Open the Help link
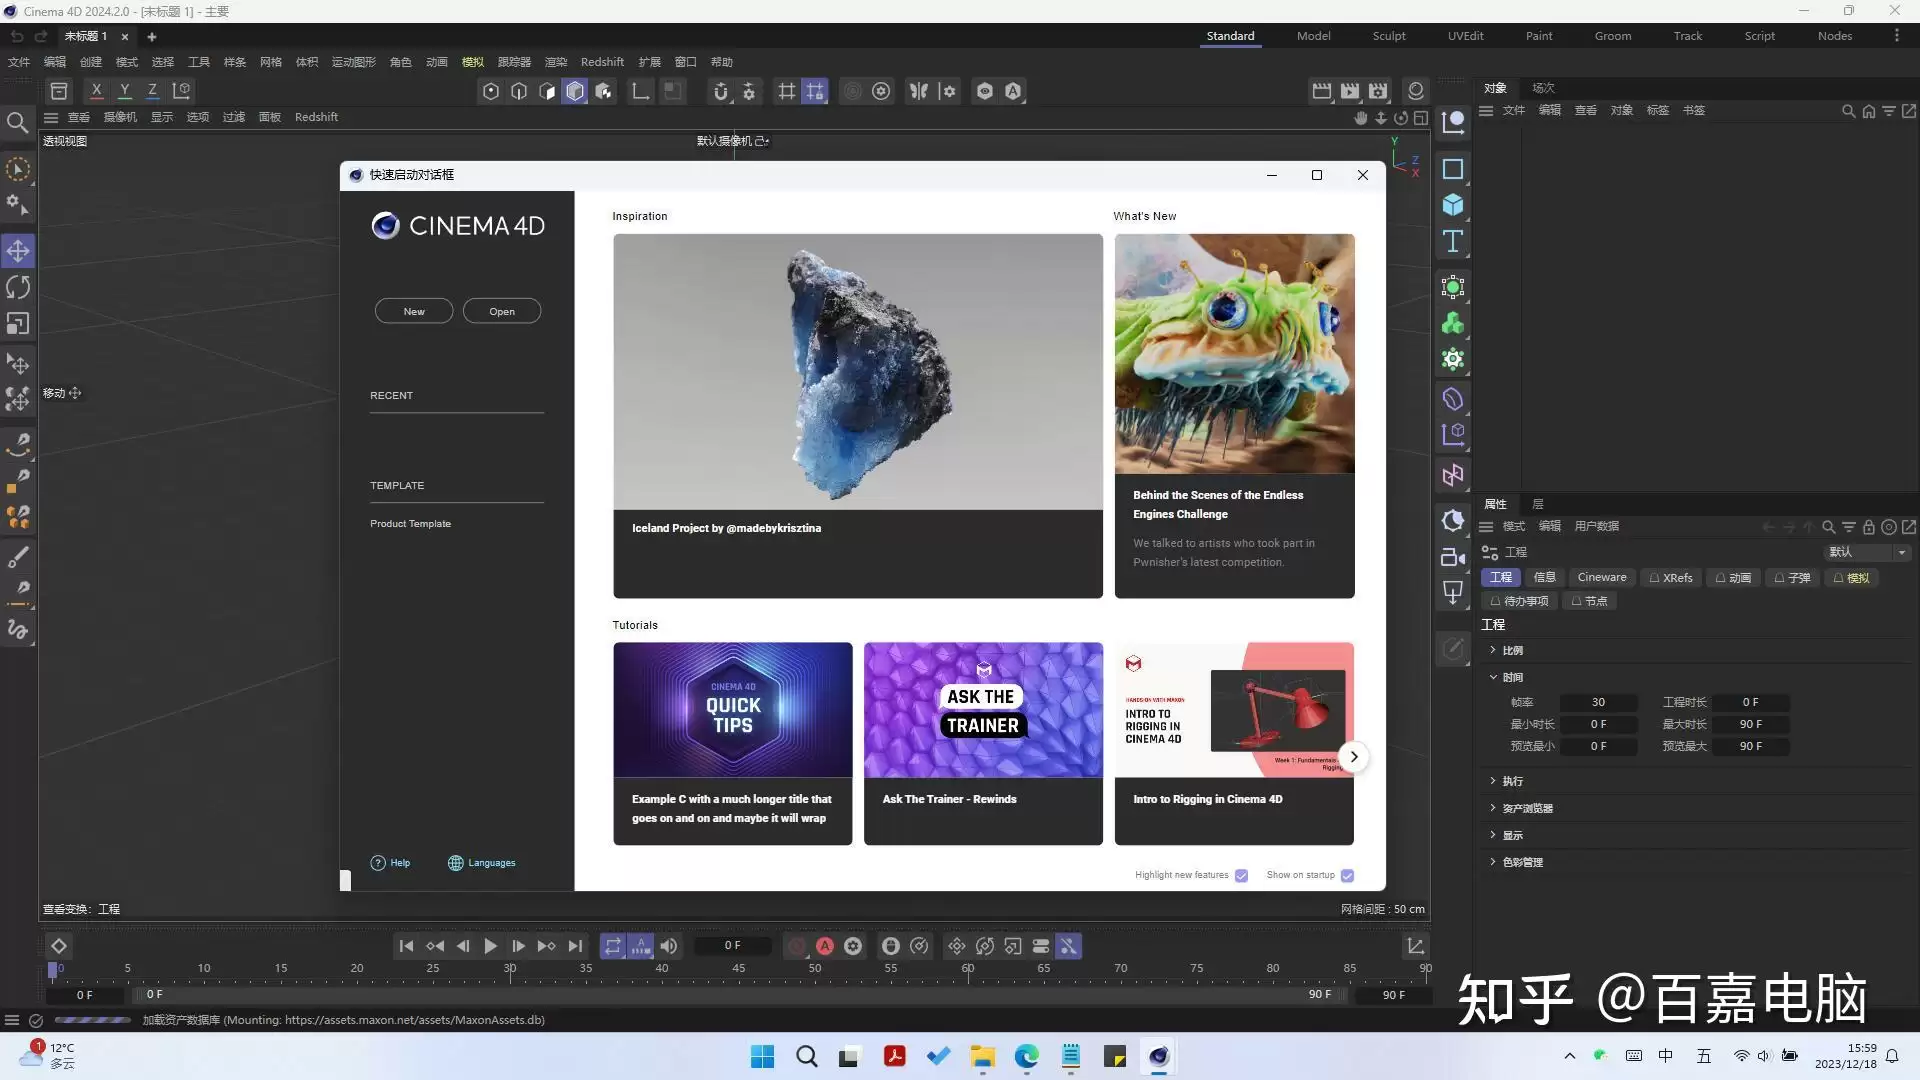The width and height of the screenshot is (1920, 1080). pos(390,863)
